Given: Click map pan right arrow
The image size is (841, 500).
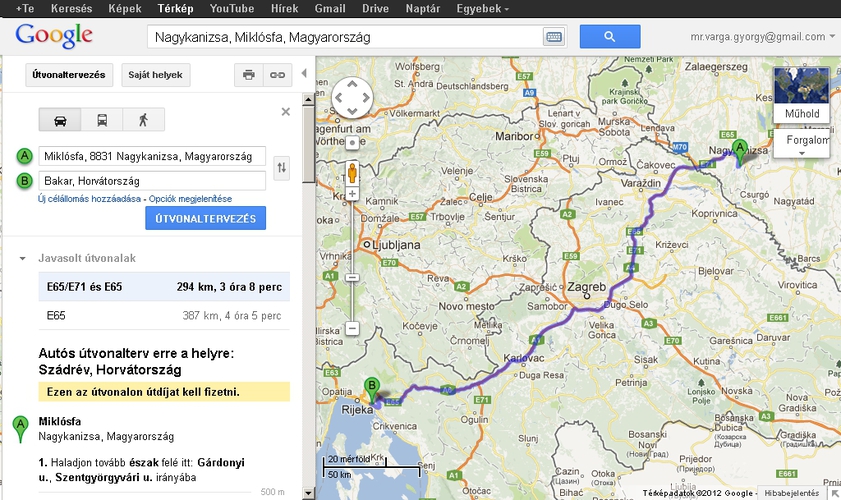Looking at the screenshot, I should 366,98.
